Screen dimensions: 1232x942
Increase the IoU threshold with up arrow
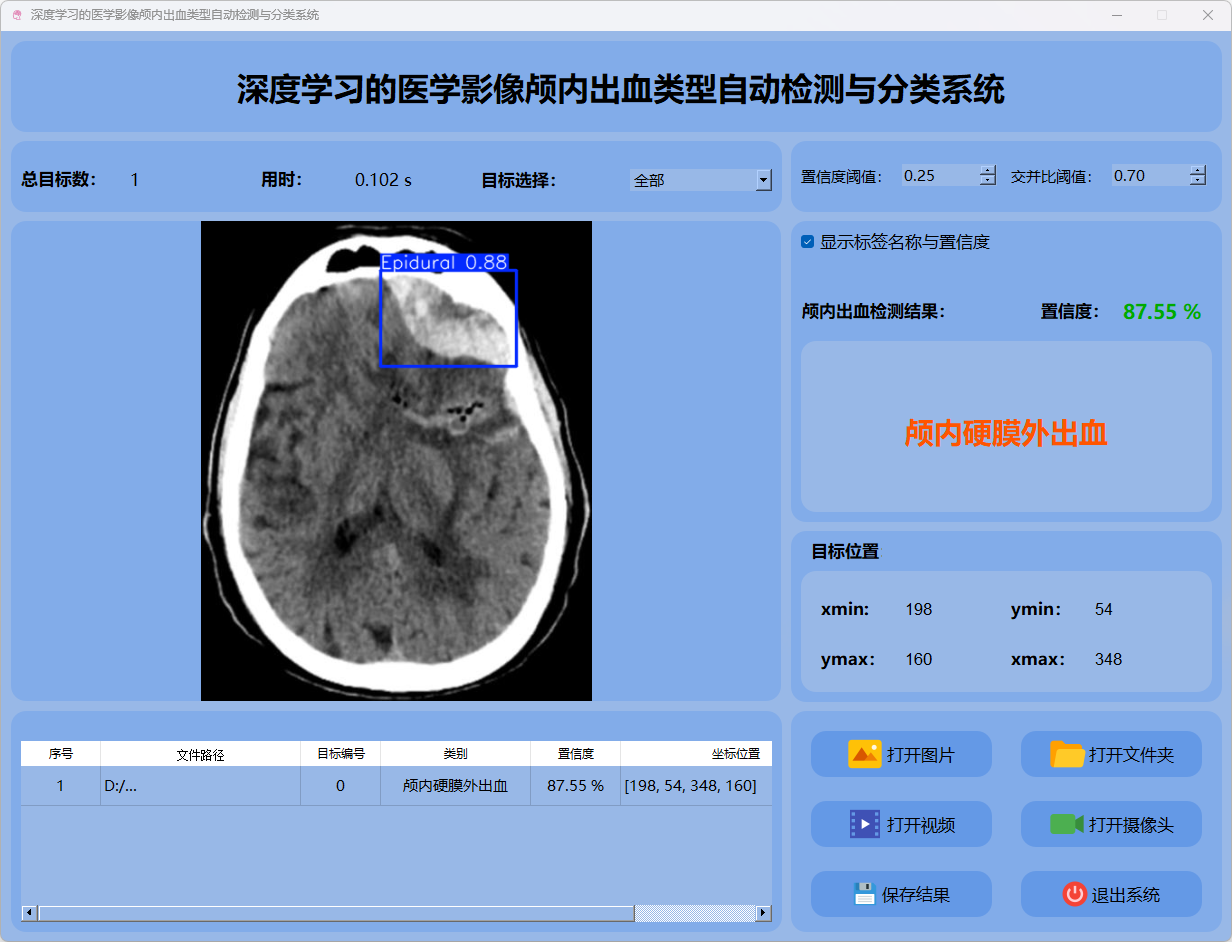[x=1198, y=170]
